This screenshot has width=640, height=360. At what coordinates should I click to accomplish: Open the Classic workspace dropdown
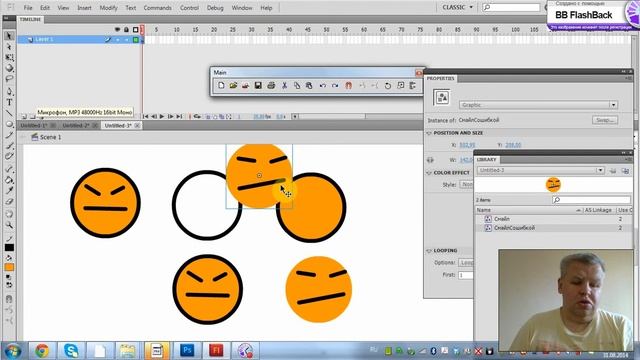(458, 7)
